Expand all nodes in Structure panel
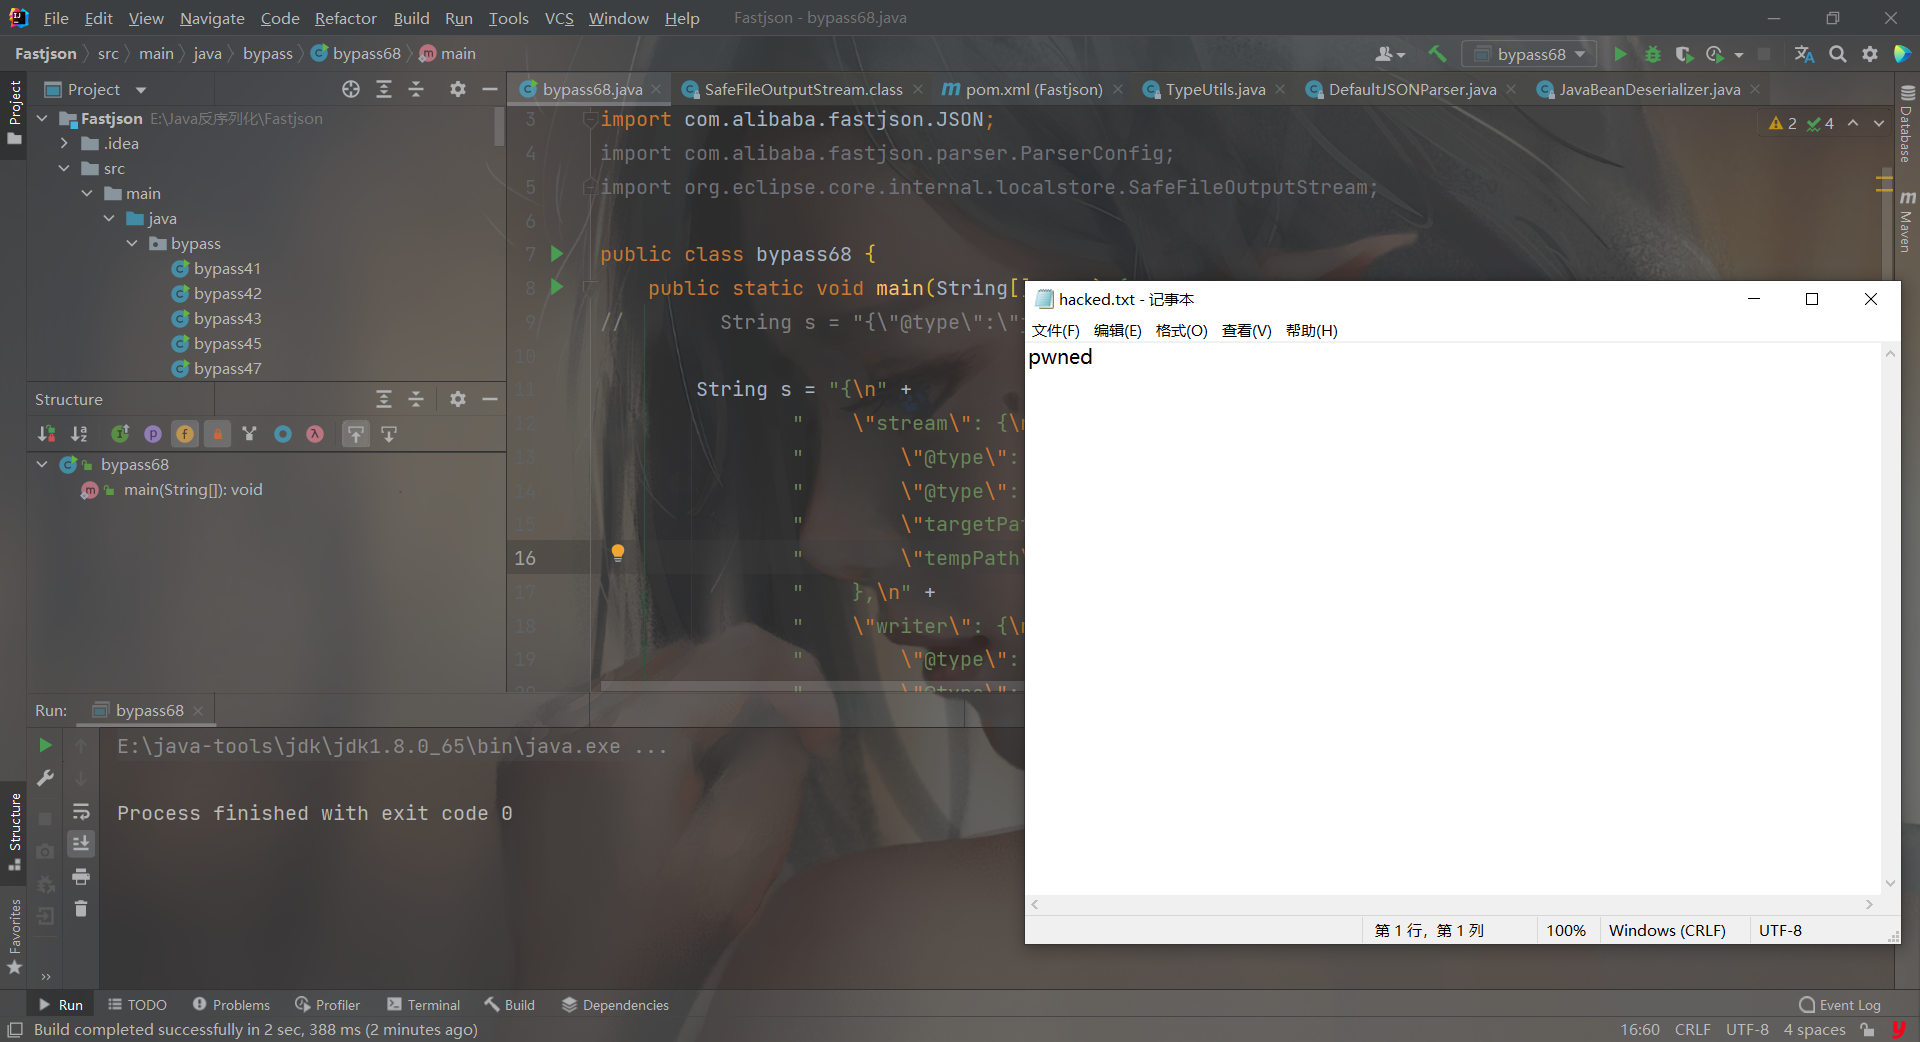The width and height of the screenshot is (1920, 1042). [x=384, y=399]
